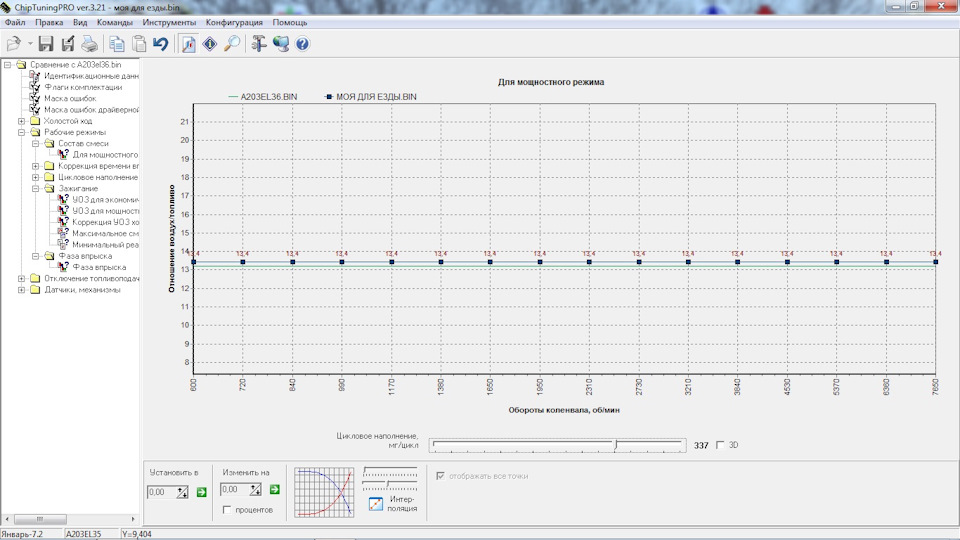This screenshot has width=960, height=540.
Task: Click the Undo arrow icon
Action: click(160, 44)
